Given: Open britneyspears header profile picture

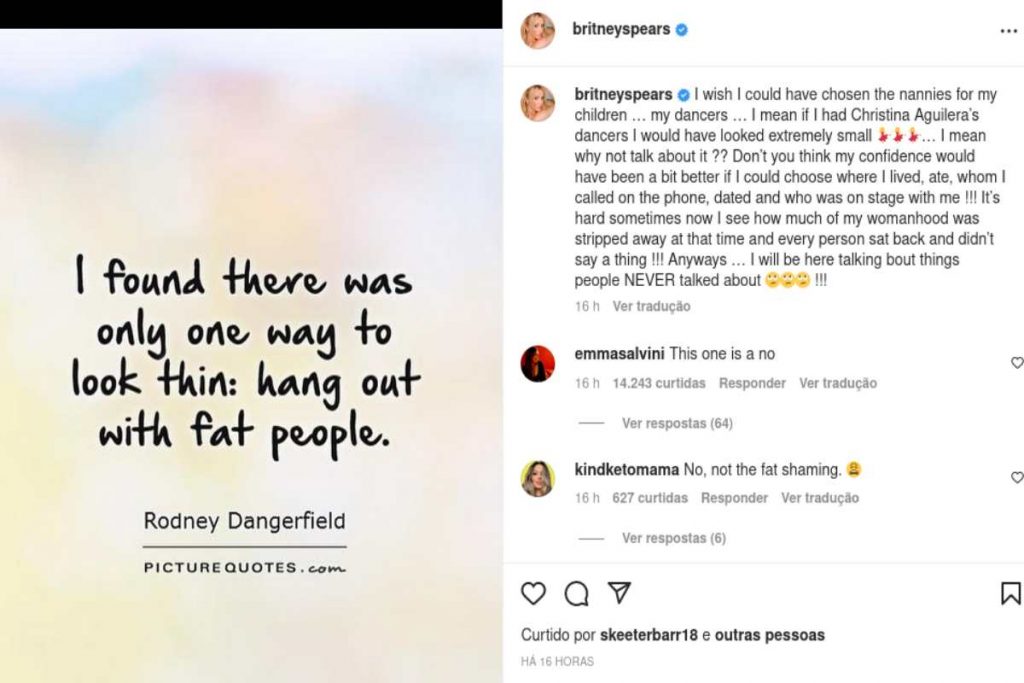Looking at the screenshot, I should [537, 31].
